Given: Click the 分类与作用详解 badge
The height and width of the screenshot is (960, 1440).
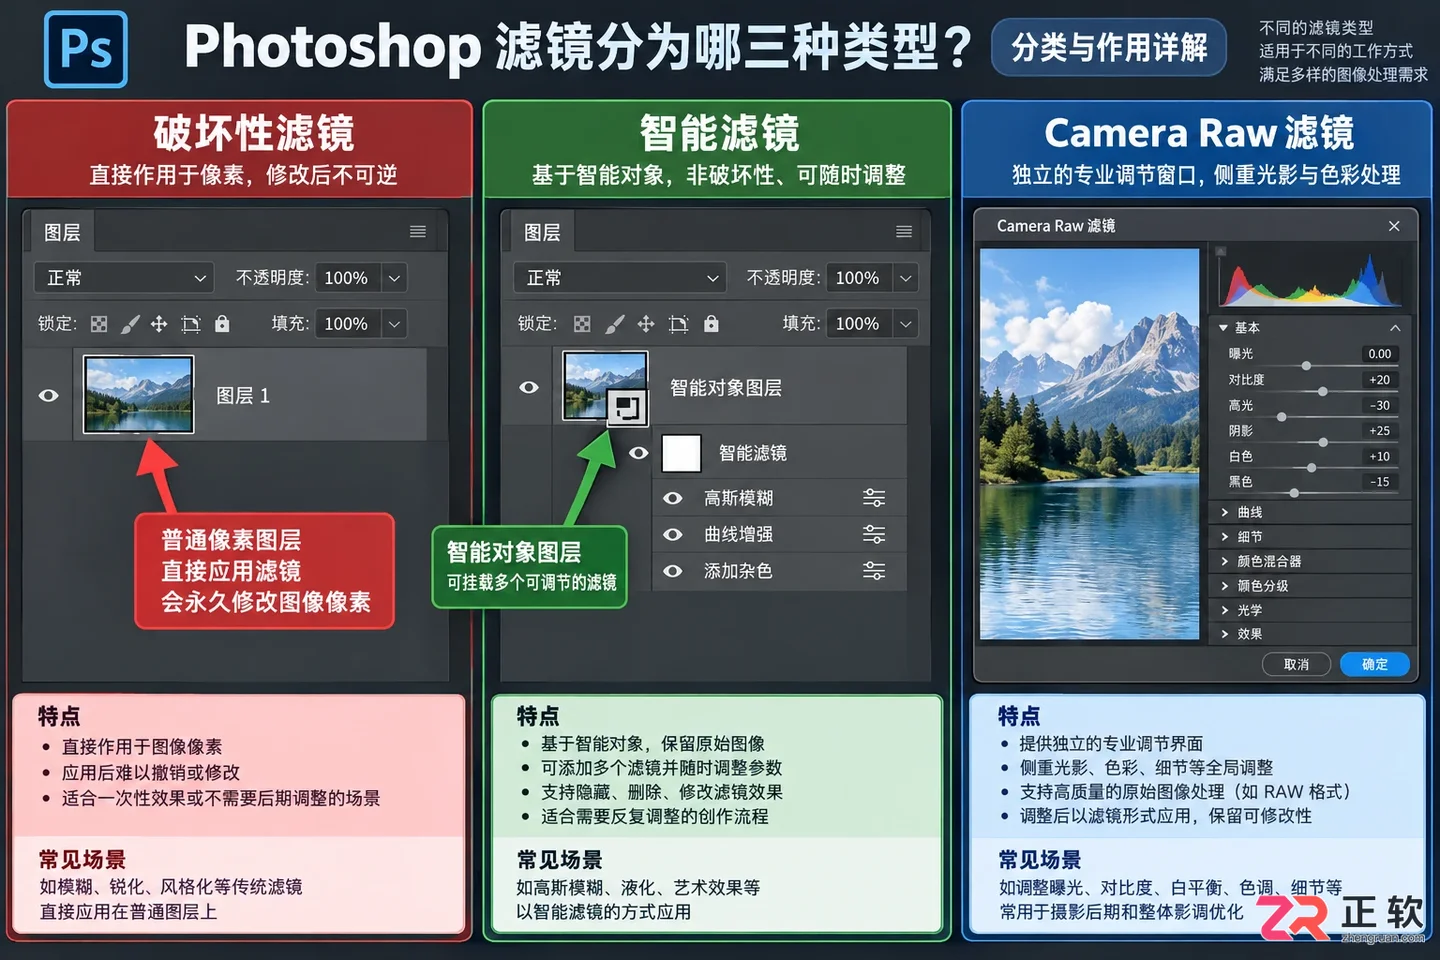Looking at the screenshot, I should coord(1109,47).
